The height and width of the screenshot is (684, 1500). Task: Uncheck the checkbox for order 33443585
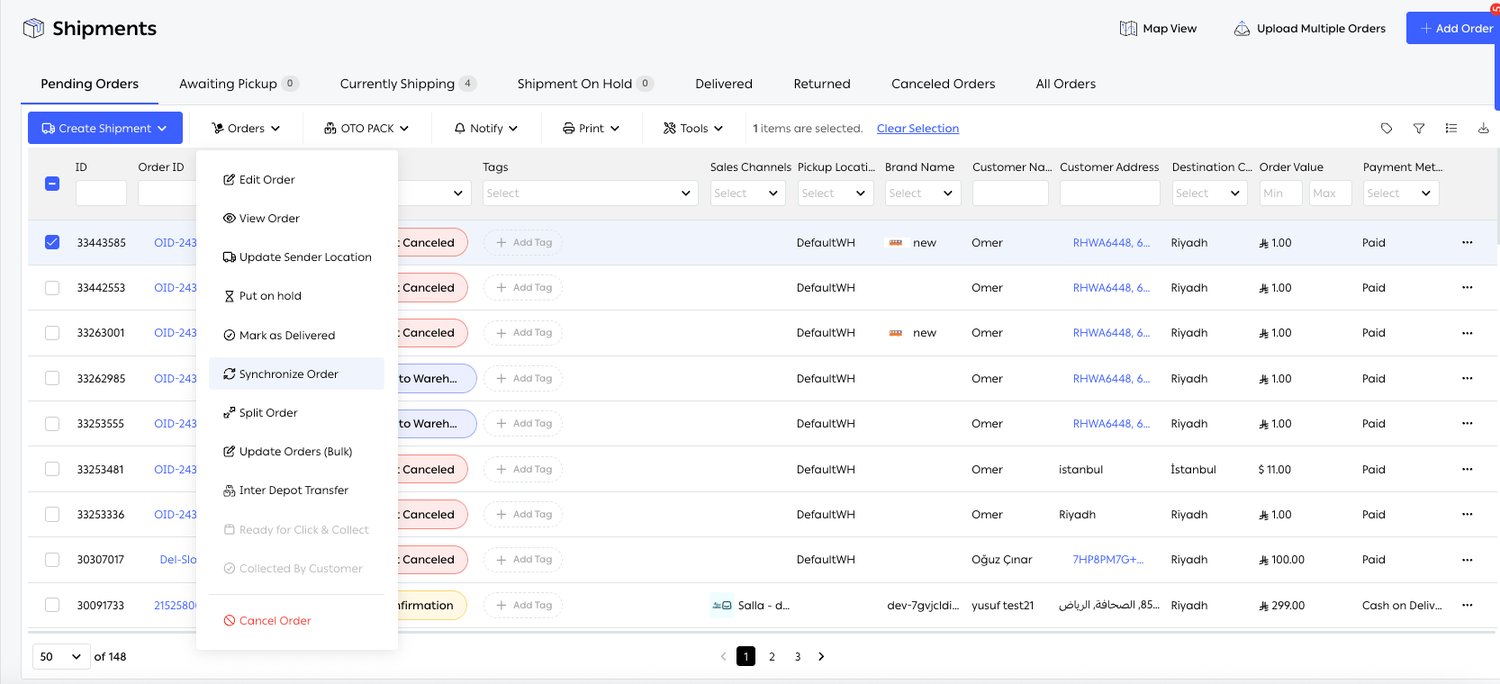52,242
